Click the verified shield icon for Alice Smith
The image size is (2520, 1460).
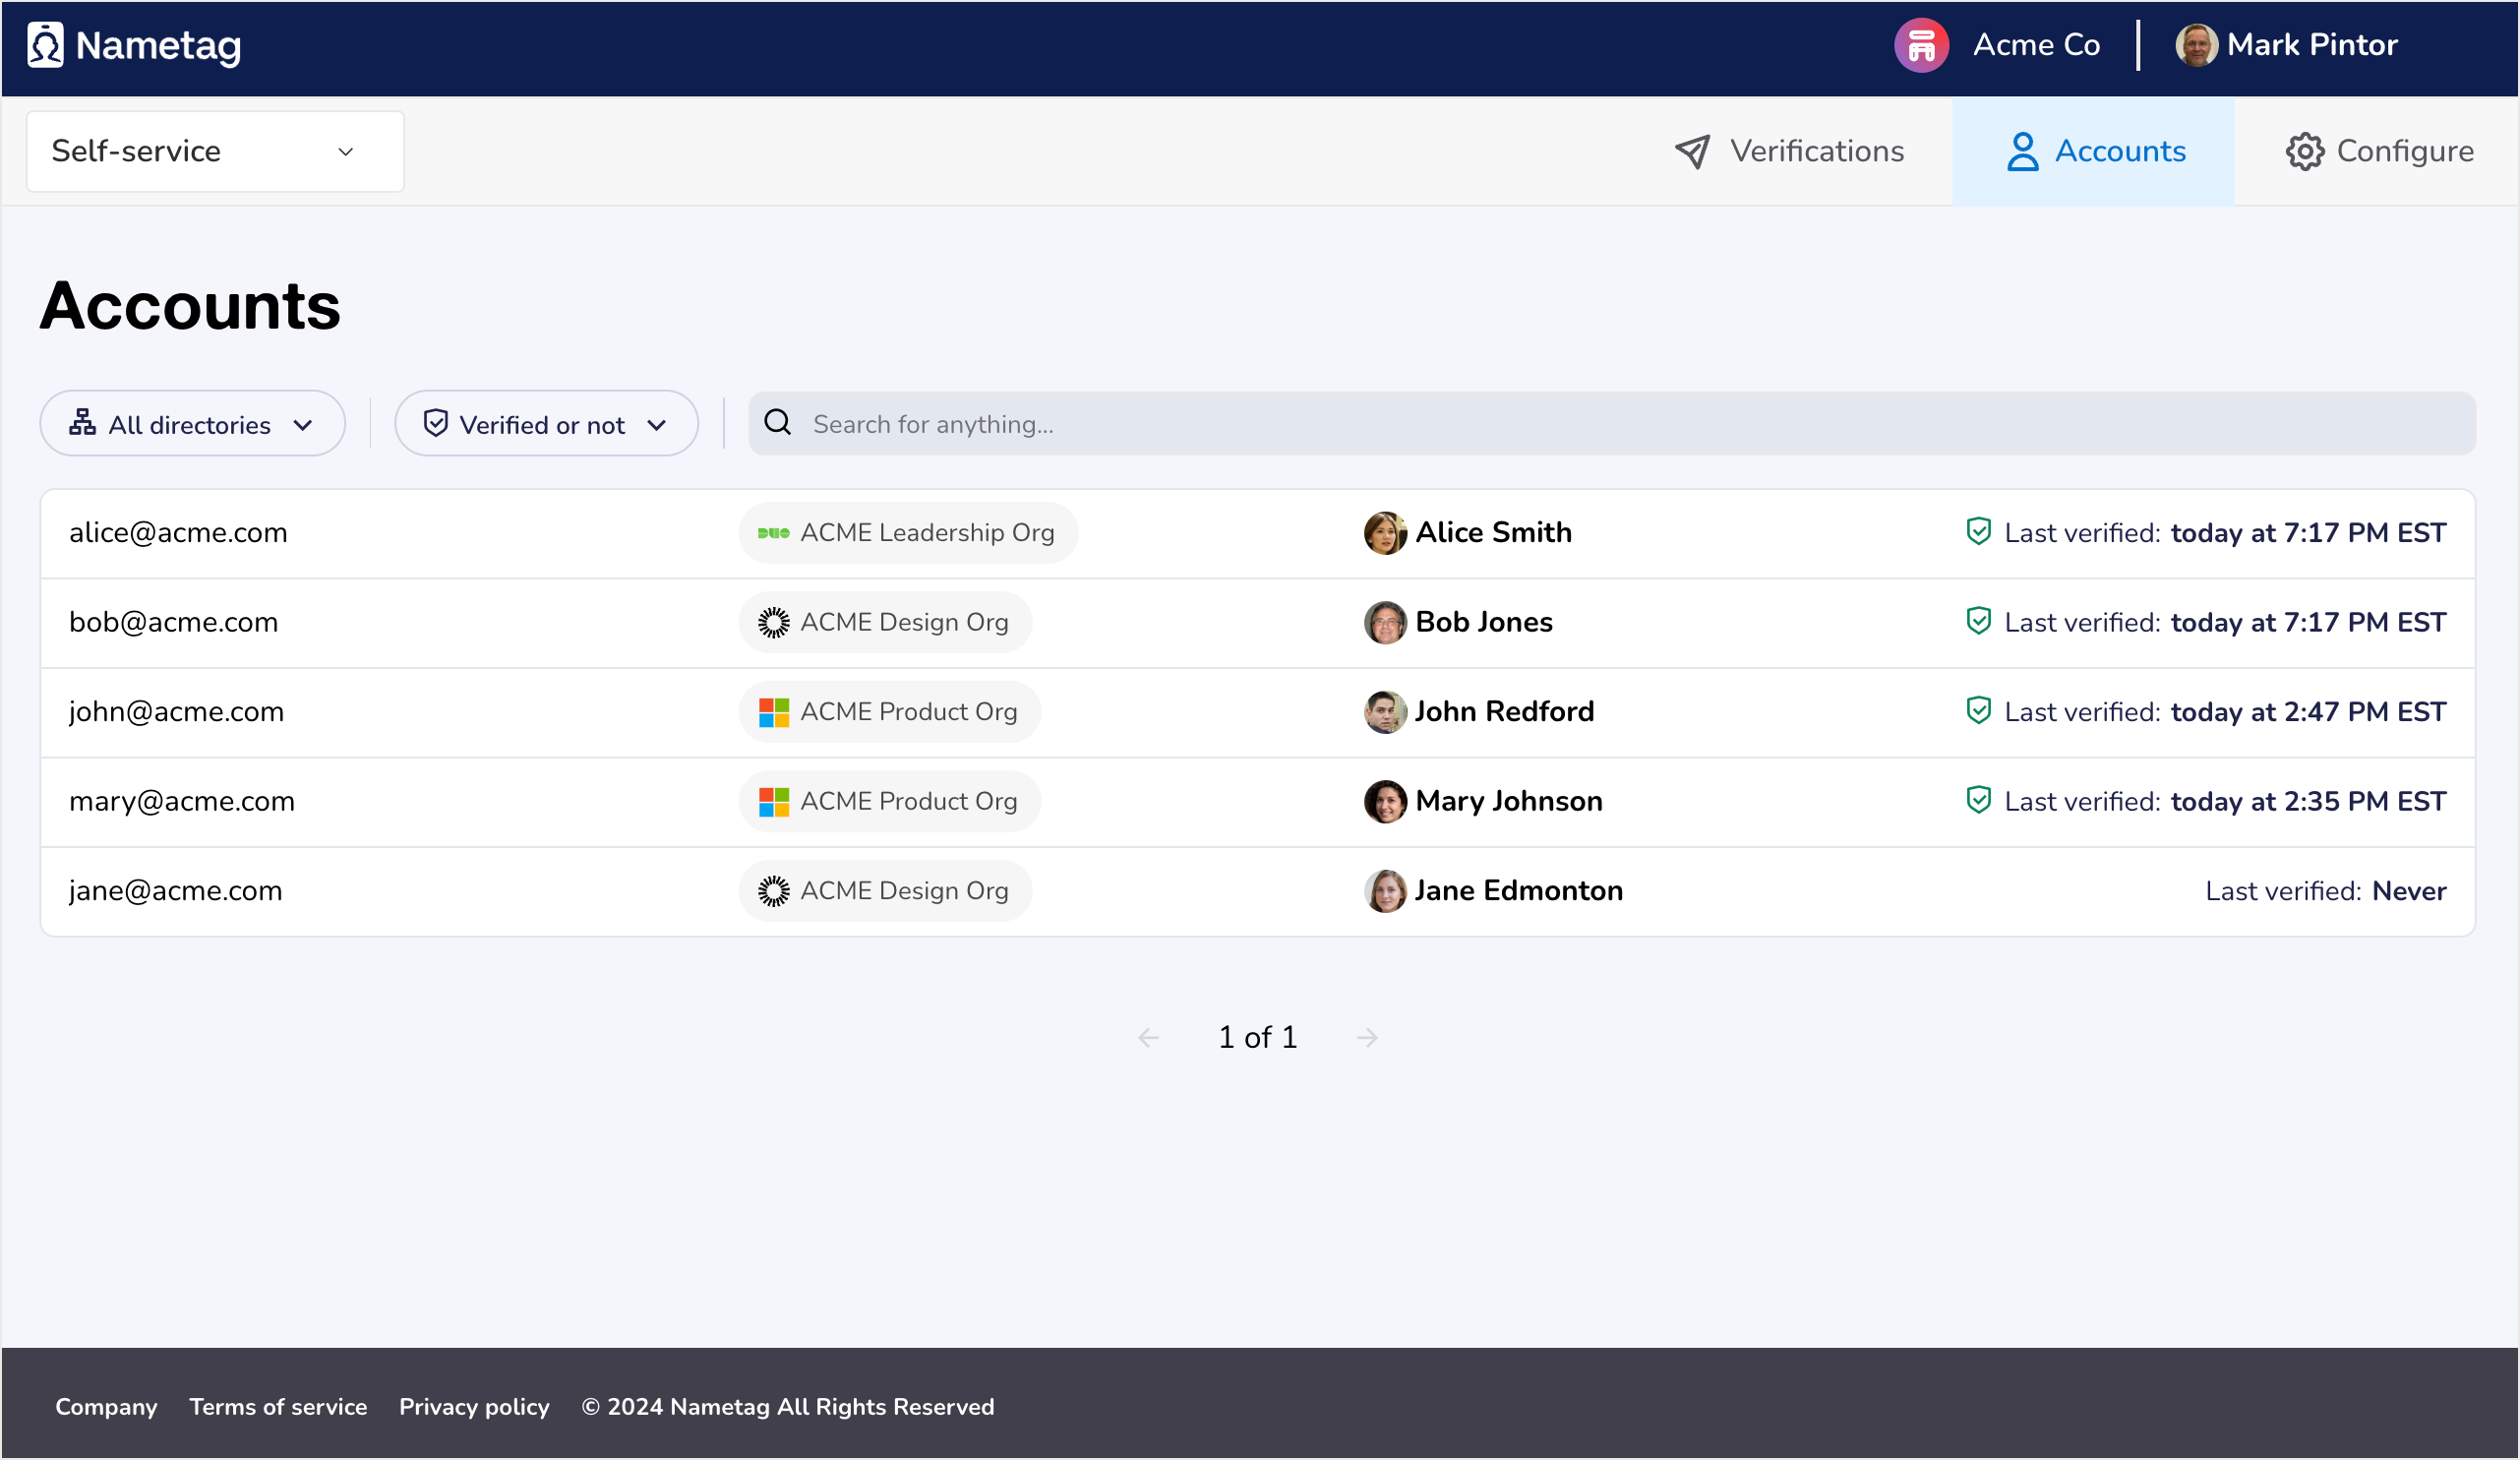pos(1978,532)
